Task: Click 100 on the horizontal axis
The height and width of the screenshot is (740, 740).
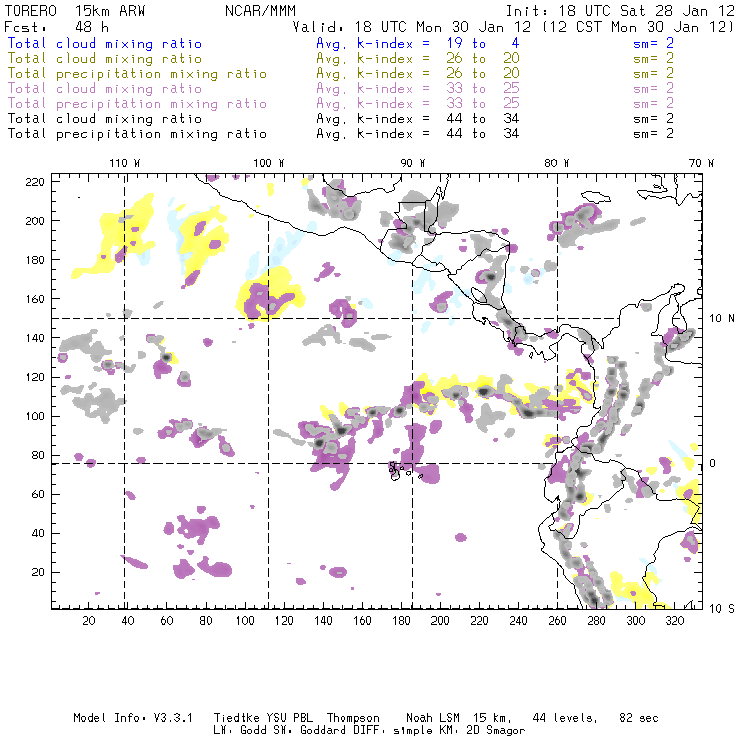Action: pos(245,621)
